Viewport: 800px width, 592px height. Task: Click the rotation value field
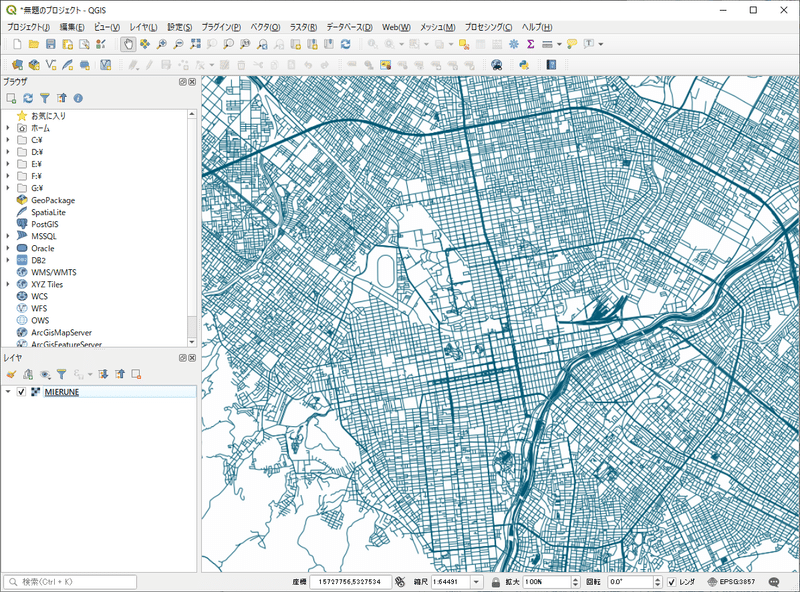(631, 582)
